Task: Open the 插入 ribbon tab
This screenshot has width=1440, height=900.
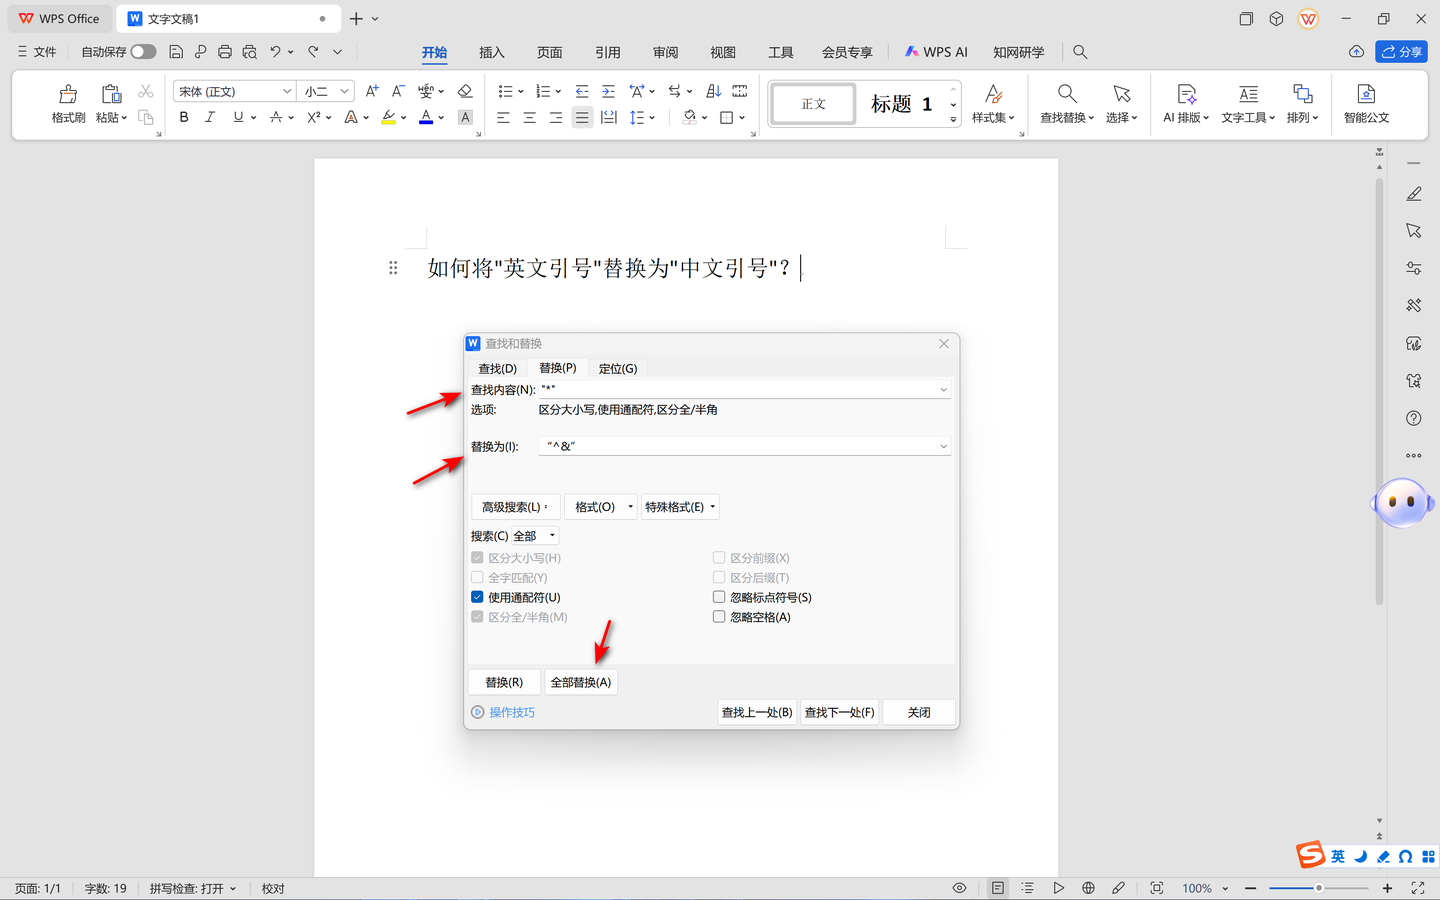Action: tap(491, 52)
